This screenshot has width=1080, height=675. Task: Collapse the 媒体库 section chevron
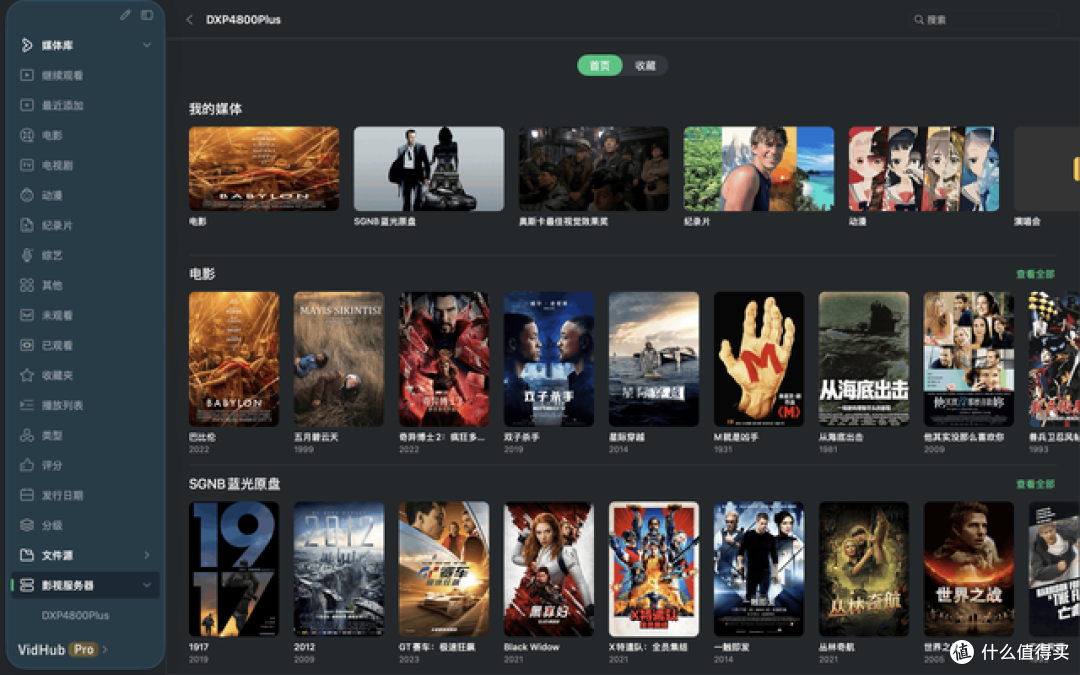[147, 45]
